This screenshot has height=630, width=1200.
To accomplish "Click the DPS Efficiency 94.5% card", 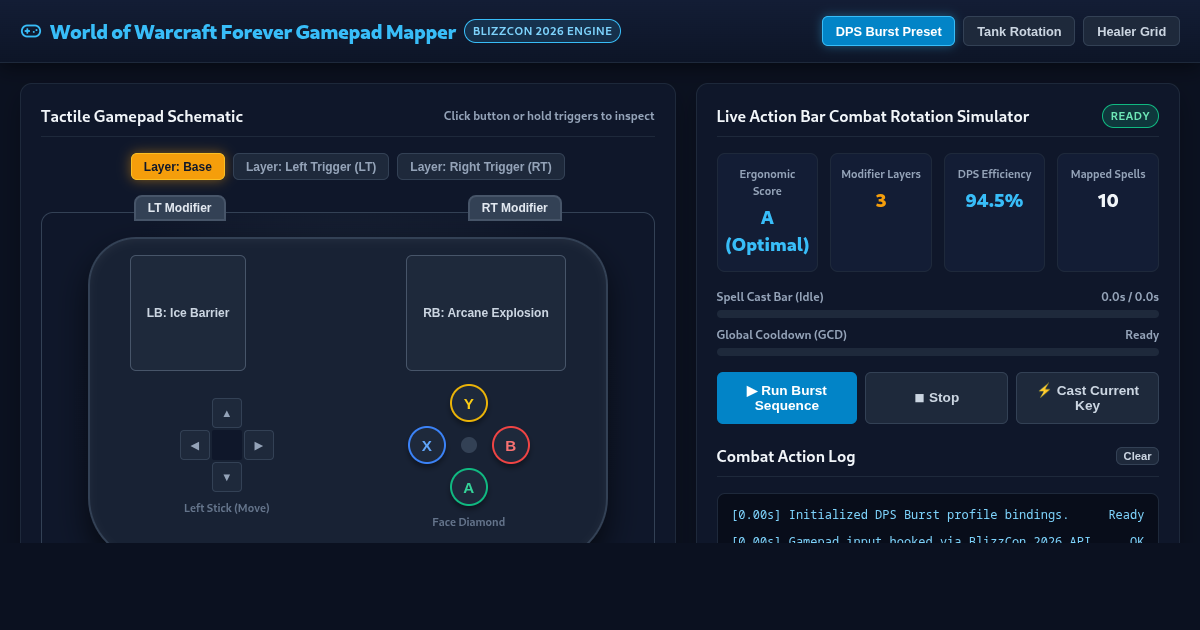I will pos(994,212).
